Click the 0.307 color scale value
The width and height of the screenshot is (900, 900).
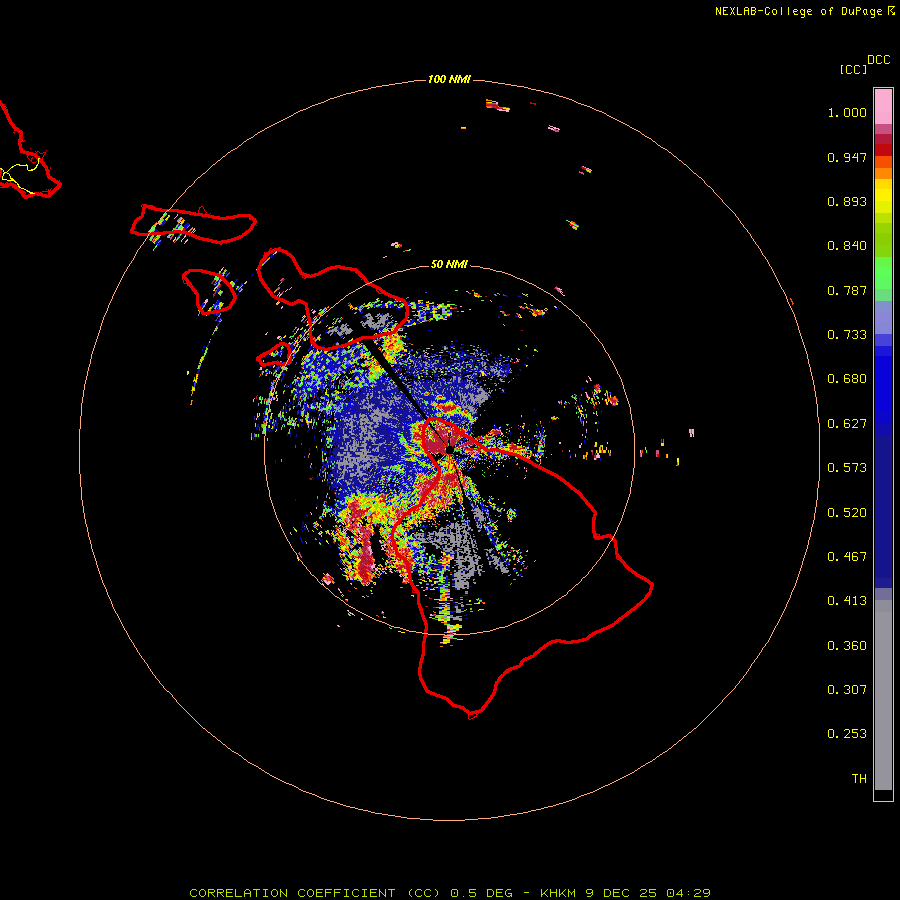click(x=847, y=690)
